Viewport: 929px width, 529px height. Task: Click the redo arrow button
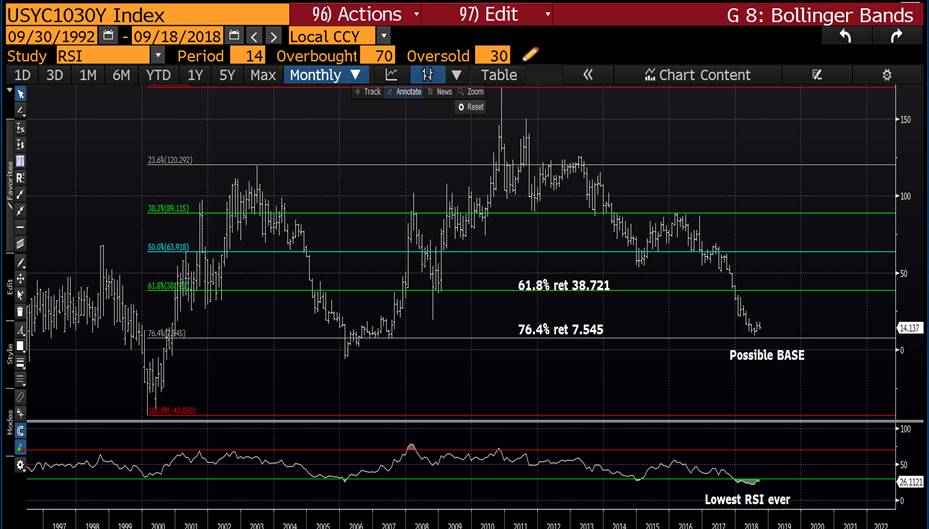[896, 36]
